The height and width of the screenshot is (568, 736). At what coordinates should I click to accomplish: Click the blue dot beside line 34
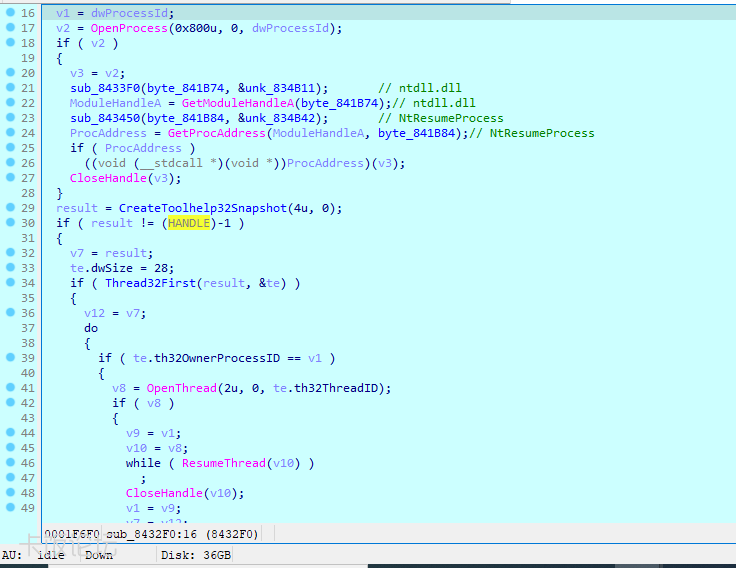click(x=9, y=283)
